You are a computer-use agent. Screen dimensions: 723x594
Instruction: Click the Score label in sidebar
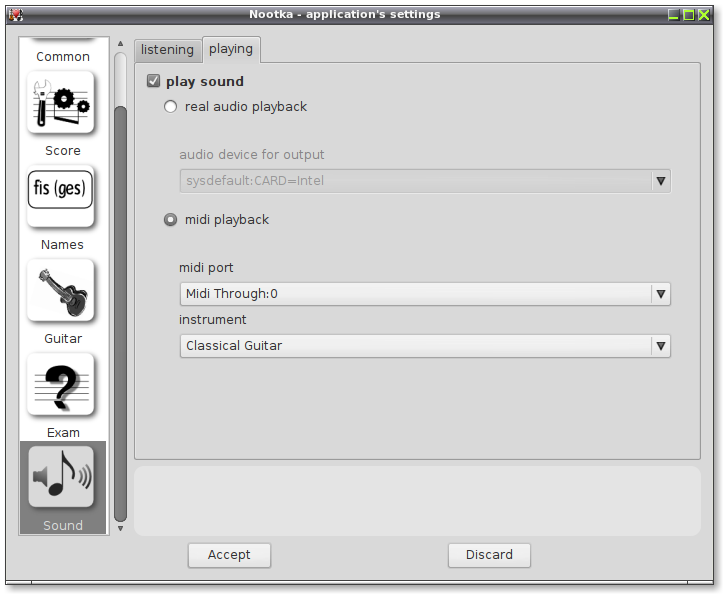pyautogui.click(x=63, y=151)
